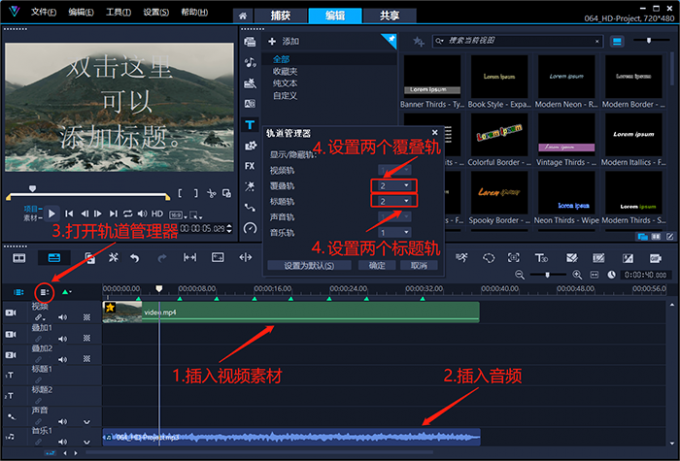Toggle repeat playback loop

(128, 213)
